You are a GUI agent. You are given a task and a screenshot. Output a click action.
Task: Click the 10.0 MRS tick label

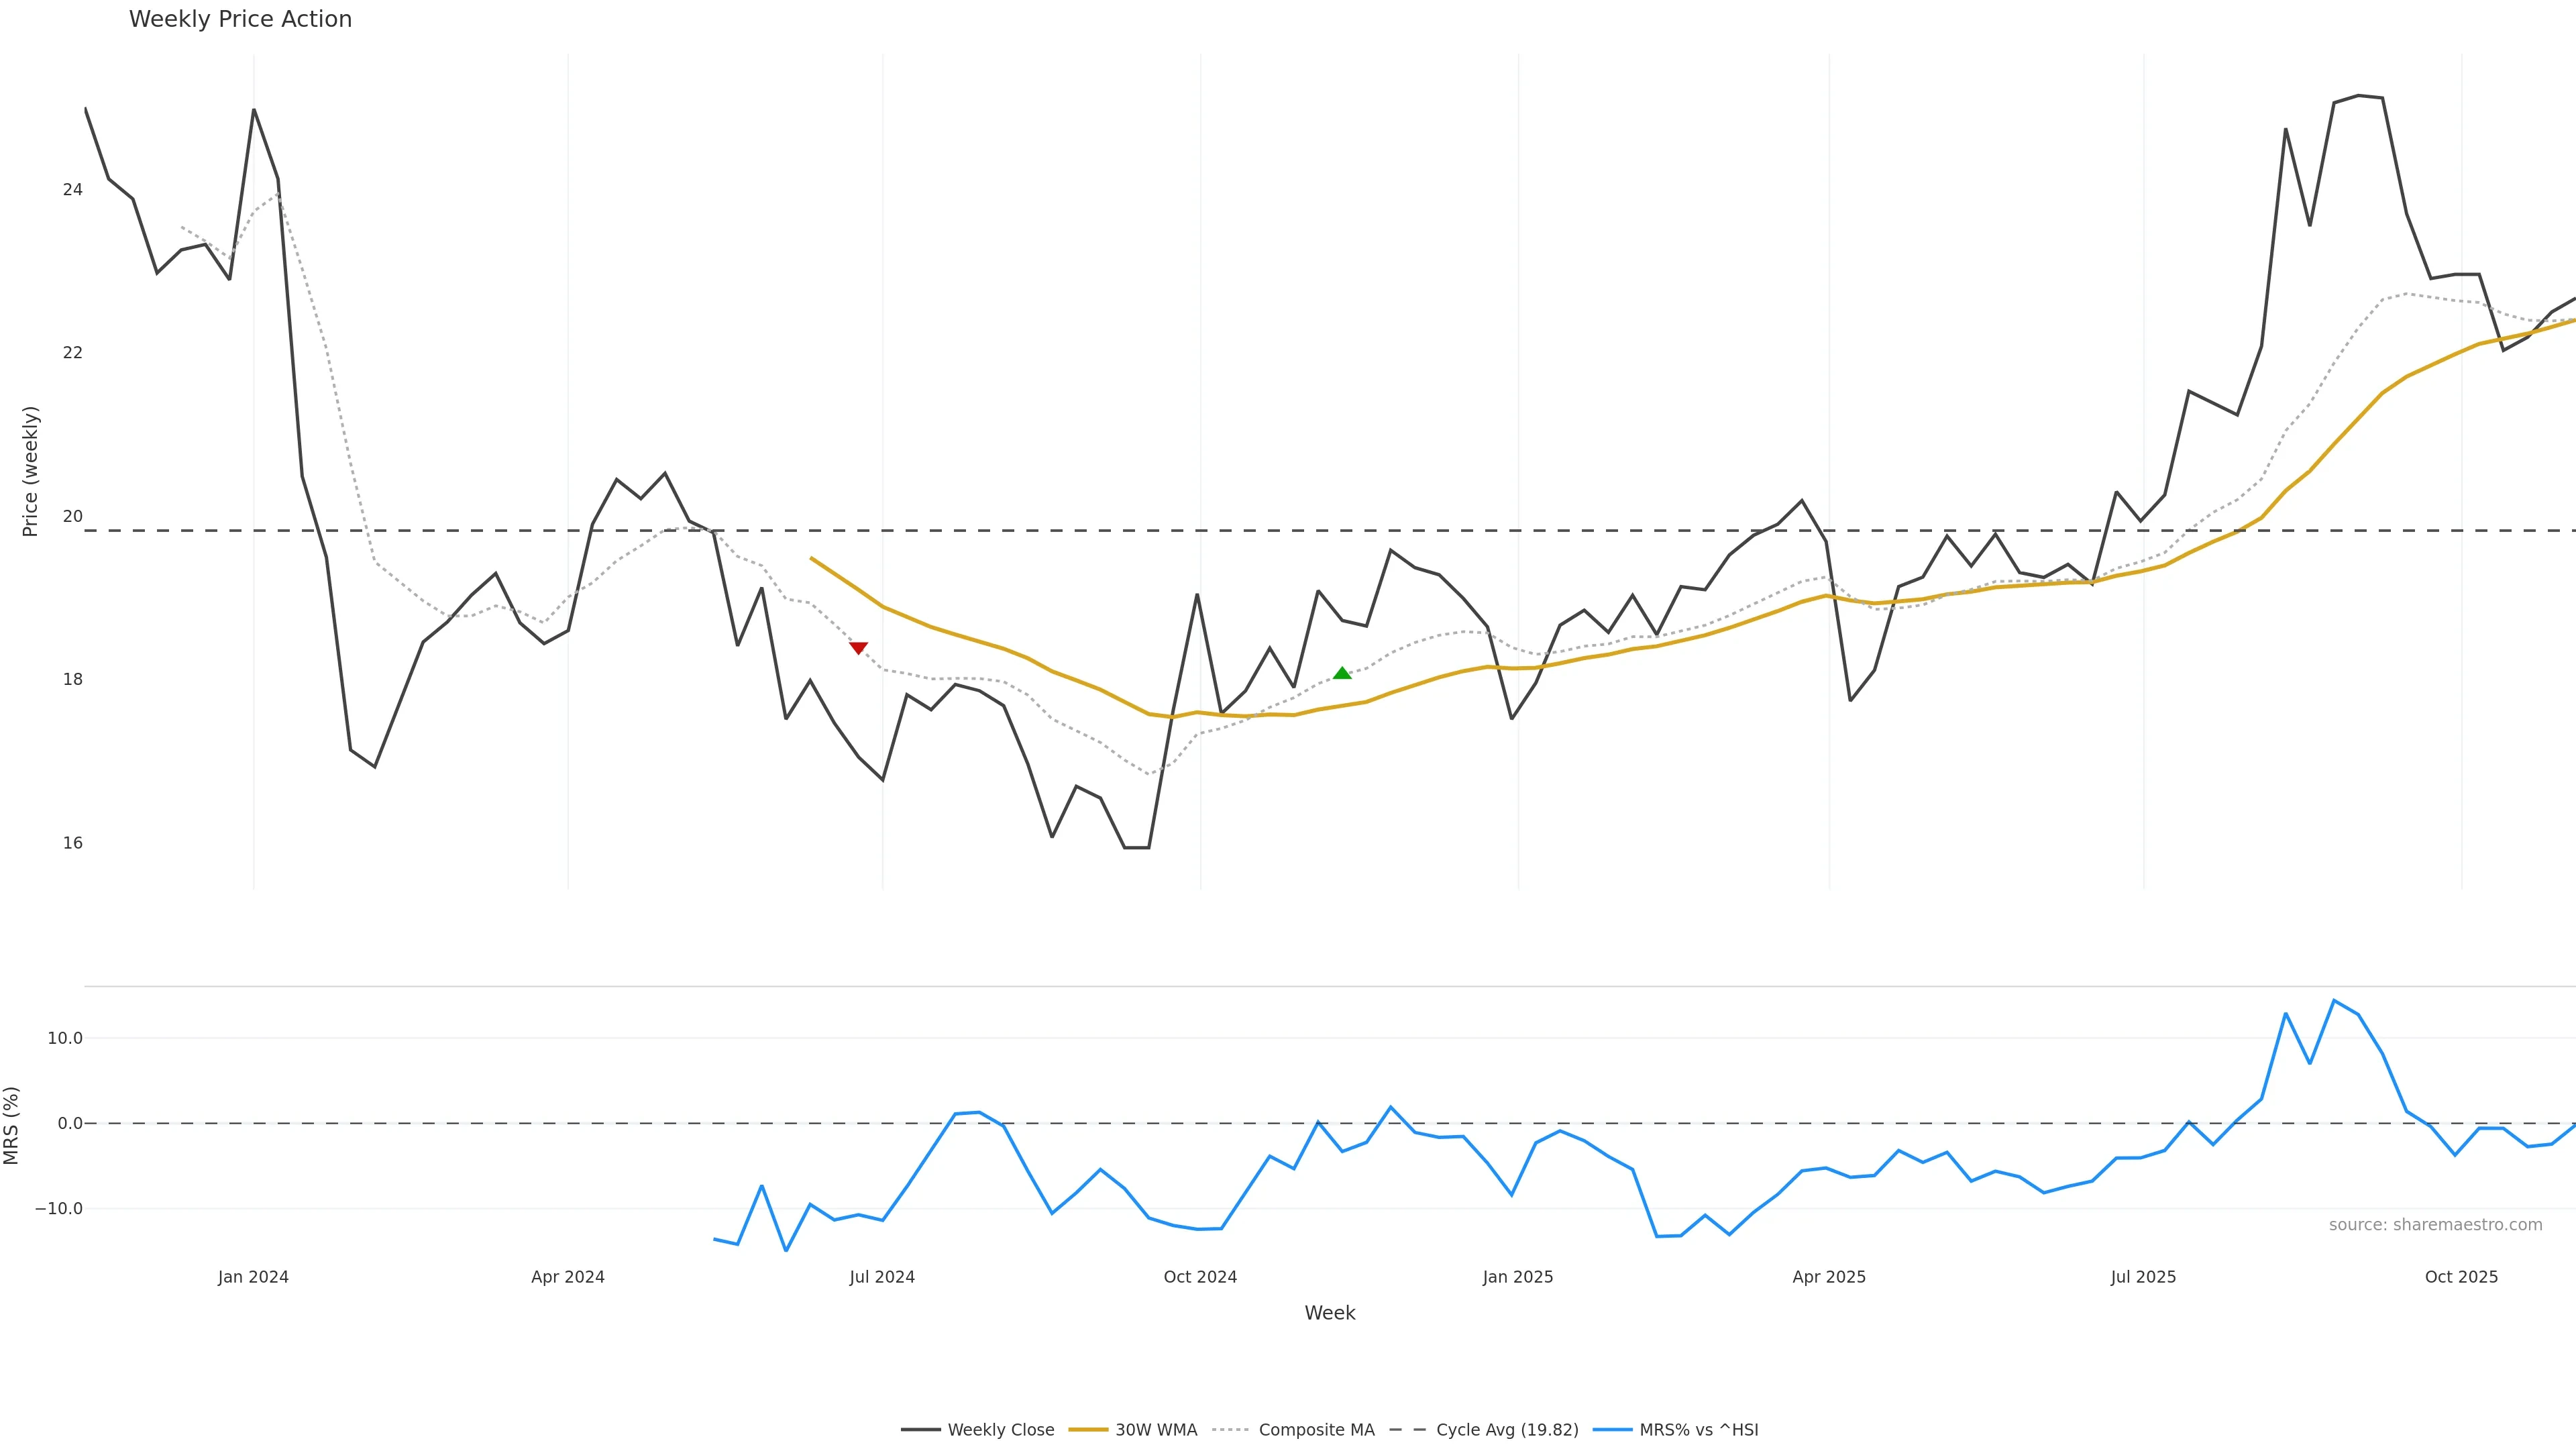pyautogui.click(x=65, y=1038)
